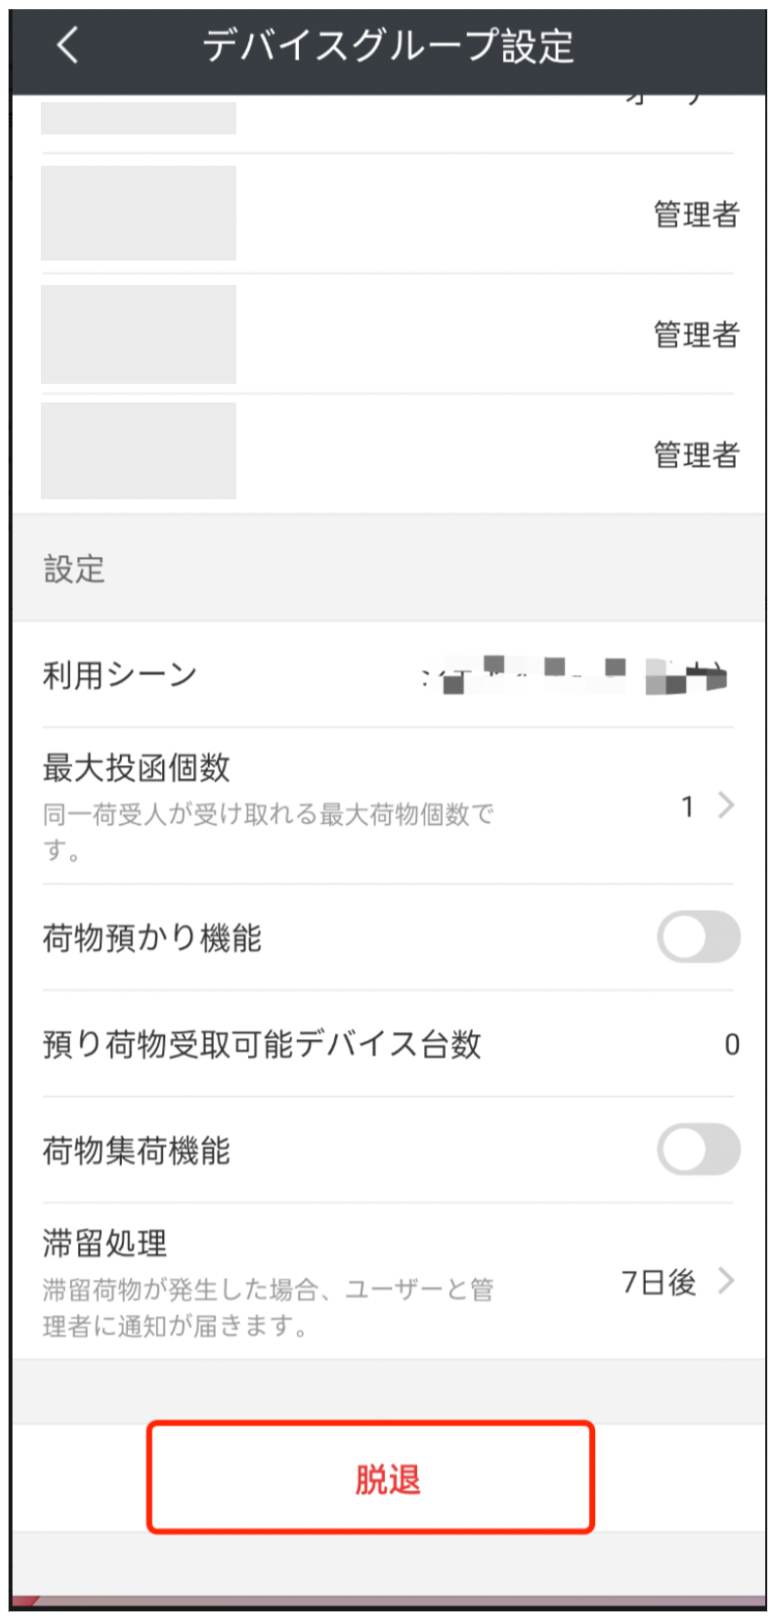This screenshot has width=783, height=1616.
Task: Click the 設定 section header
Action: point(74,569)
